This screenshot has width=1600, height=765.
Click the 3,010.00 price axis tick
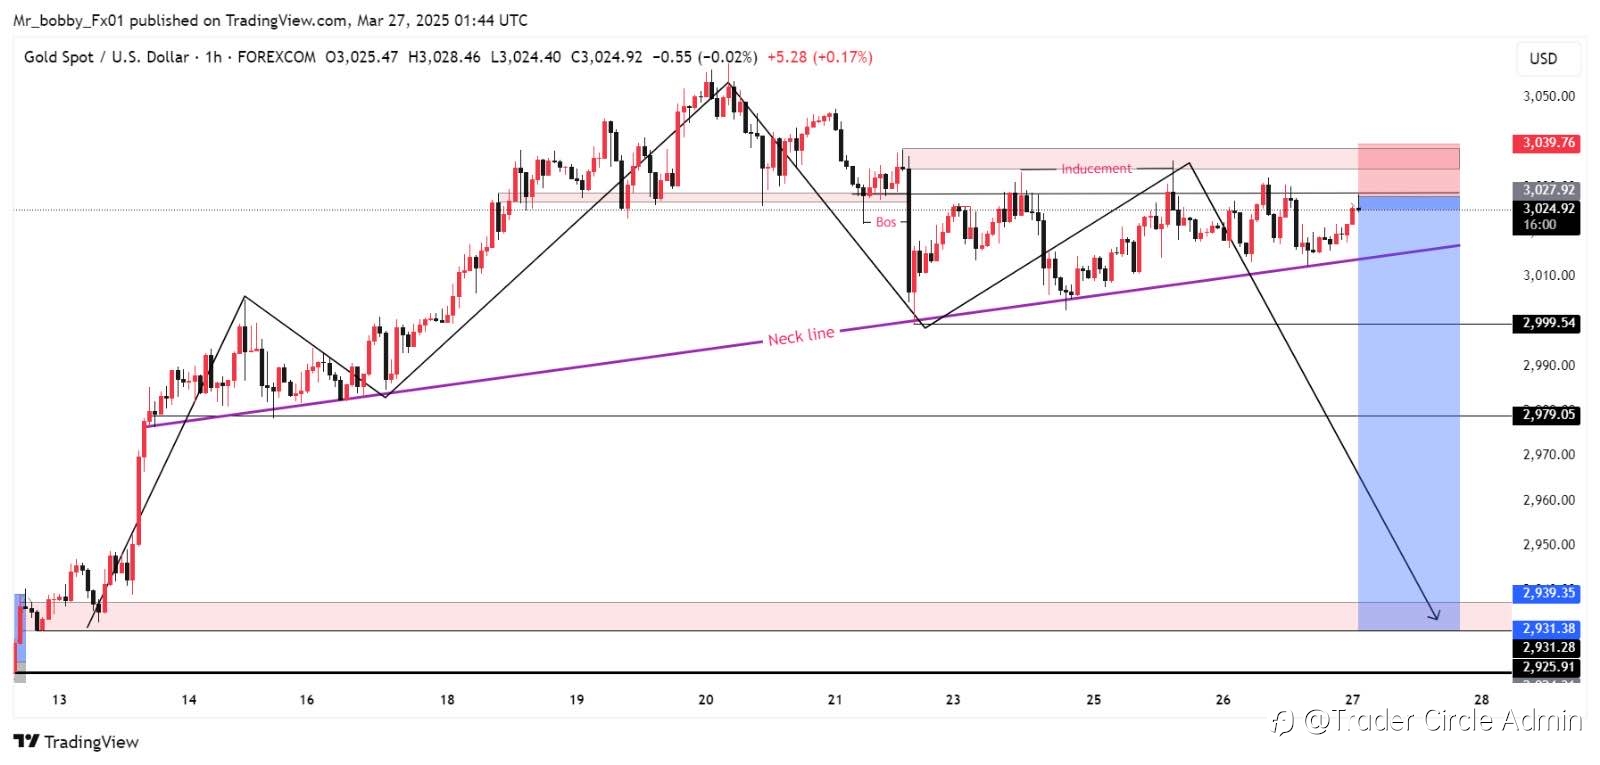pyautogui.click(x=1548, y=275)
